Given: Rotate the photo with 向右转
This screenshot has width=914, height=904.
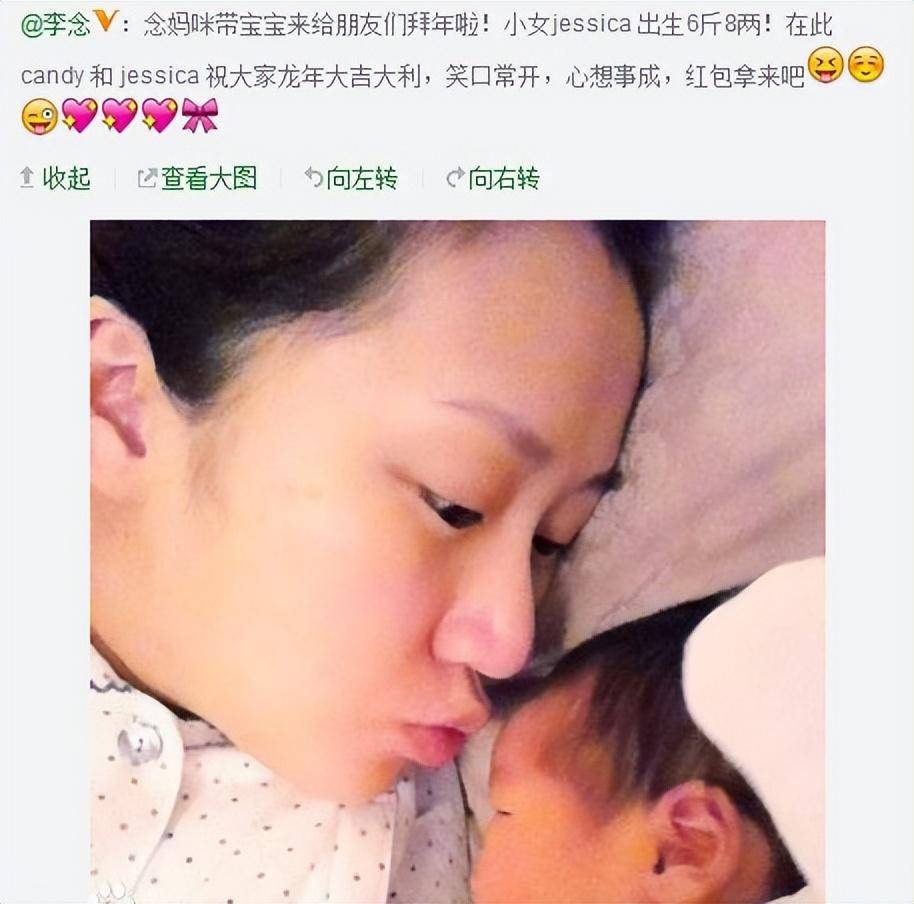Looking at the screenshot, I should tap(504, 178).
